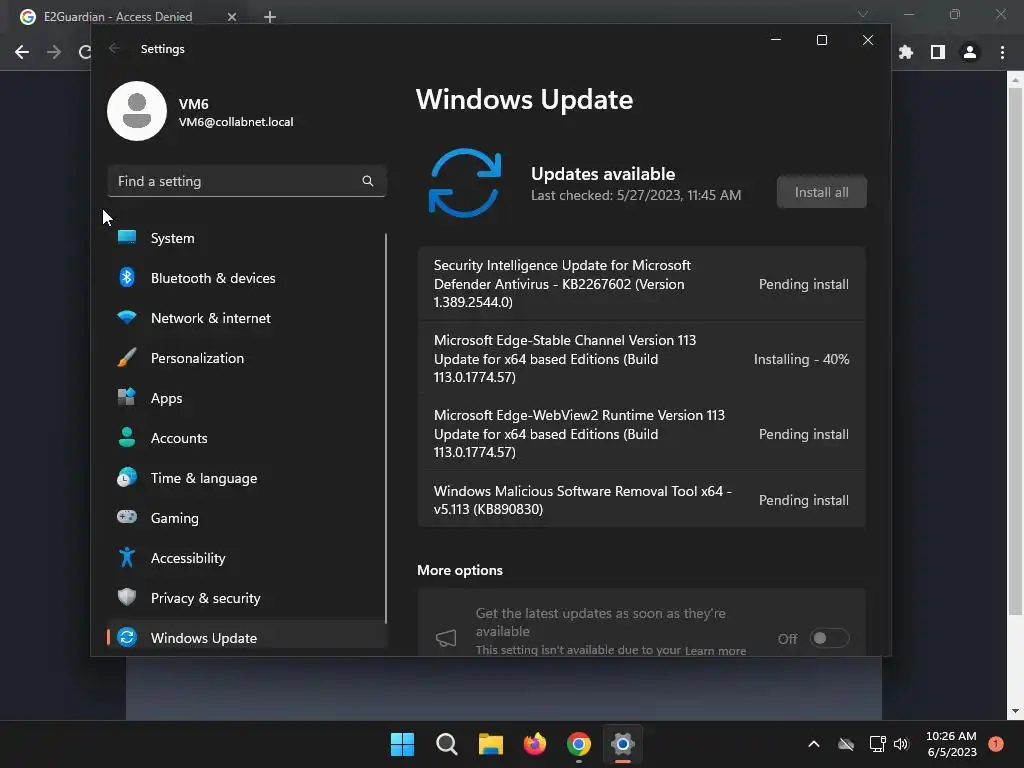This screenshot has height=768, width=1024.
Task: Click the Installing - 40% status text
Action: tap(801, 359)
